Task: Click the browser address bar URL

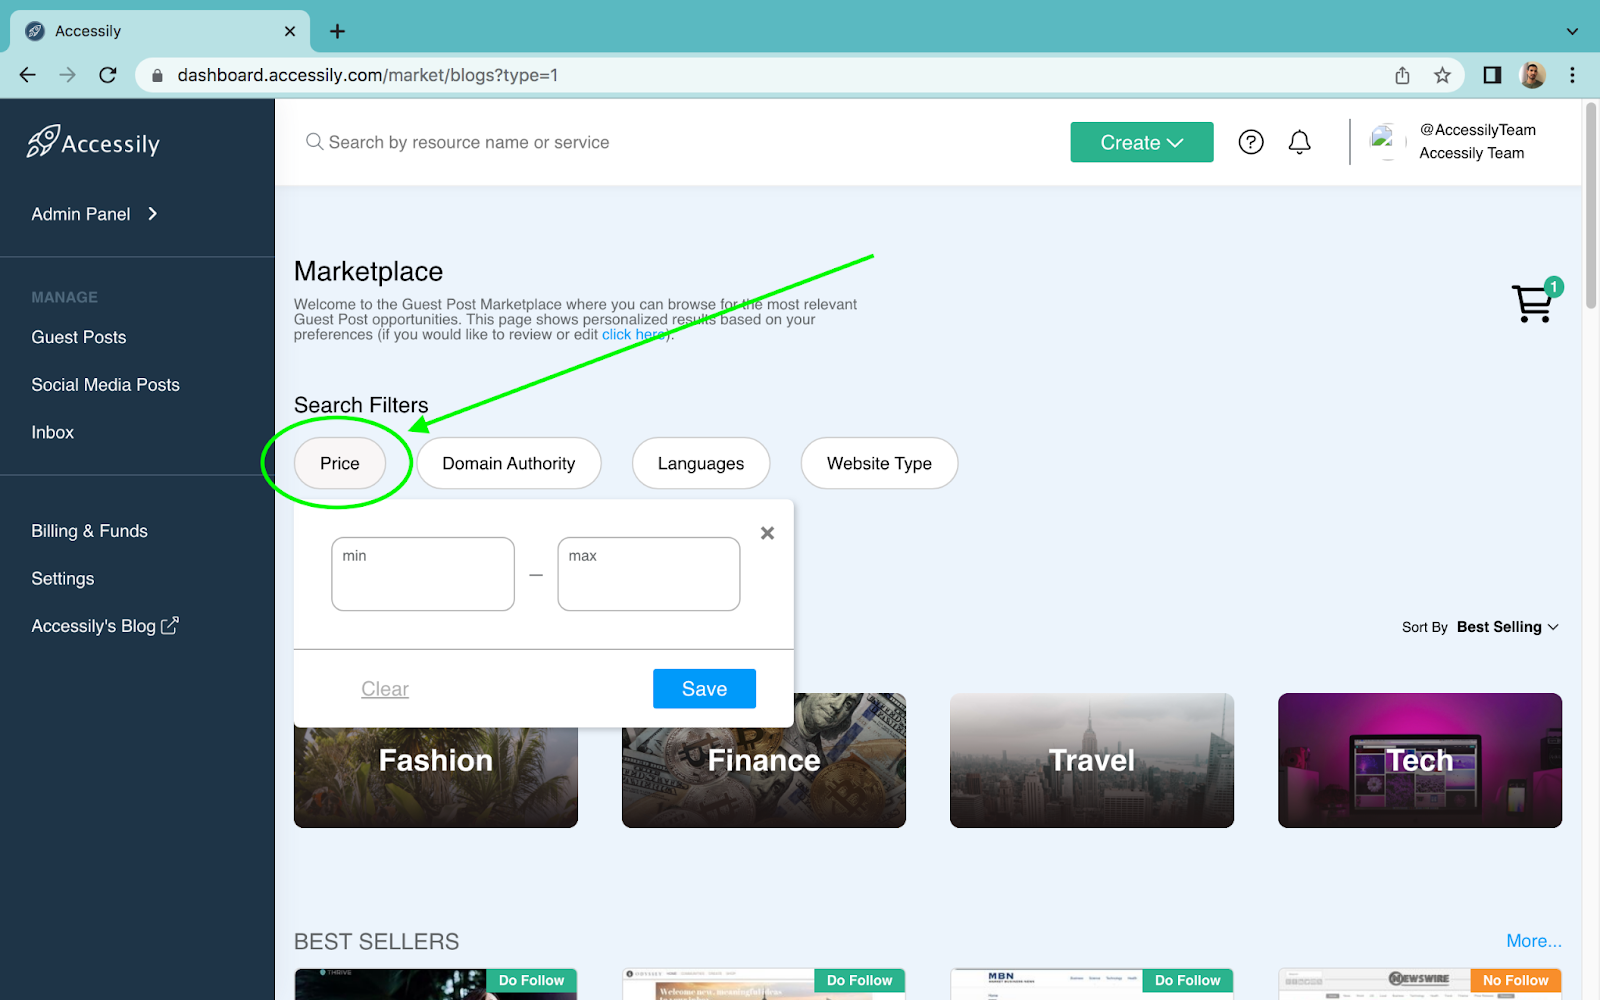Action: [x=368, y=75]
